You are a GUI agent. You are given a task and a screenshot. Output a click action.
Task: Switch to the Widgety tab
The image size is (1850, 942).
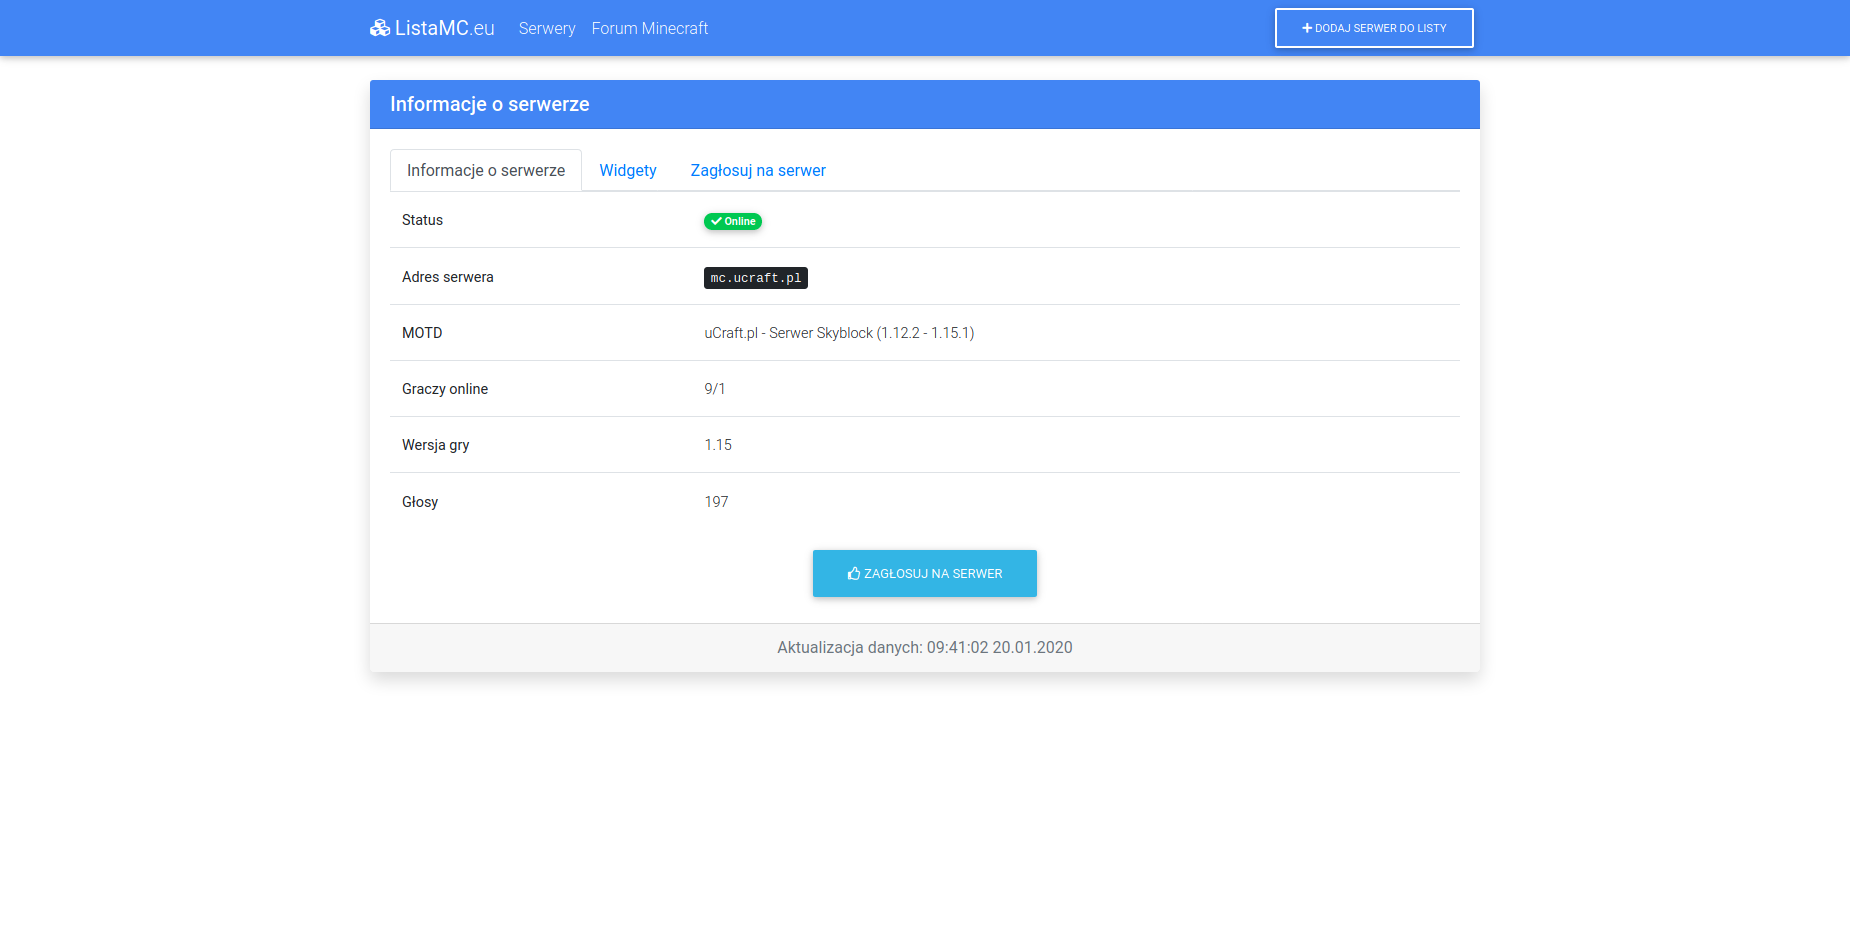628,171
